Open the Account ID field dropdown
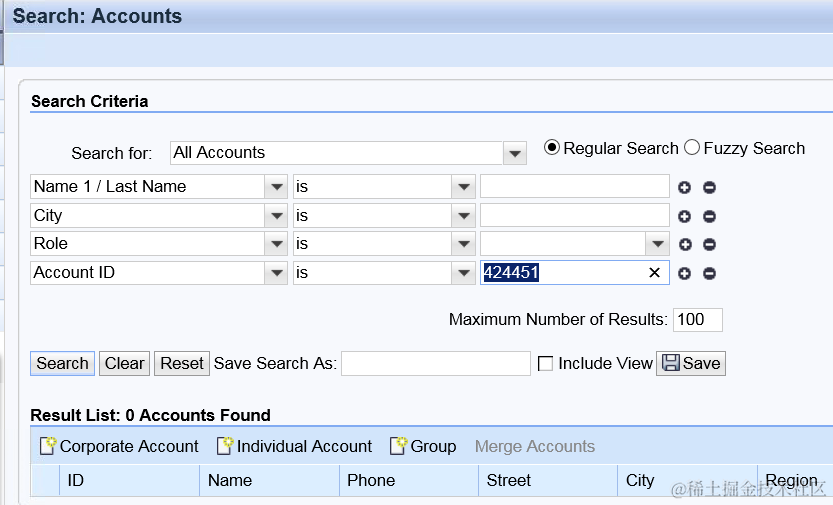This screenshot has height=505, width=833. pos(276,273)
